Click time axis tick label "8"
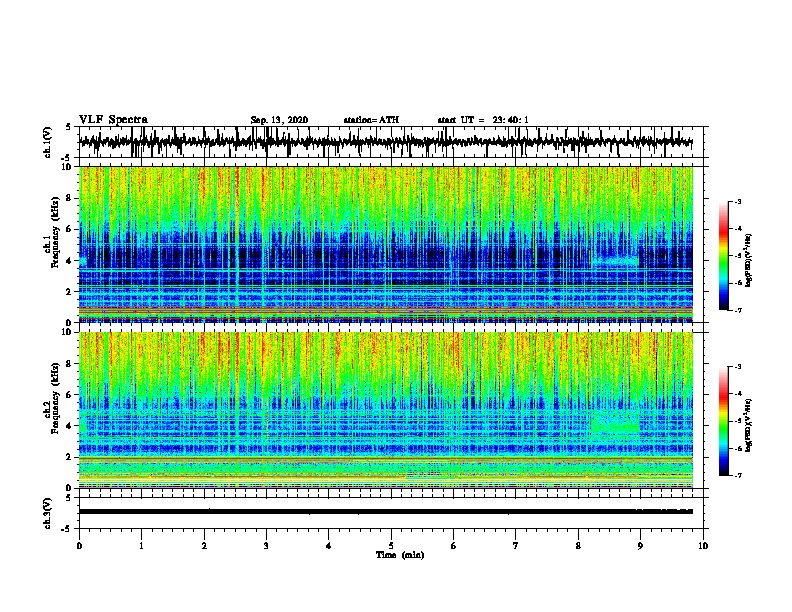Image resolution: width=792 pixels, height=612 pixels. (x=578, y=546)
